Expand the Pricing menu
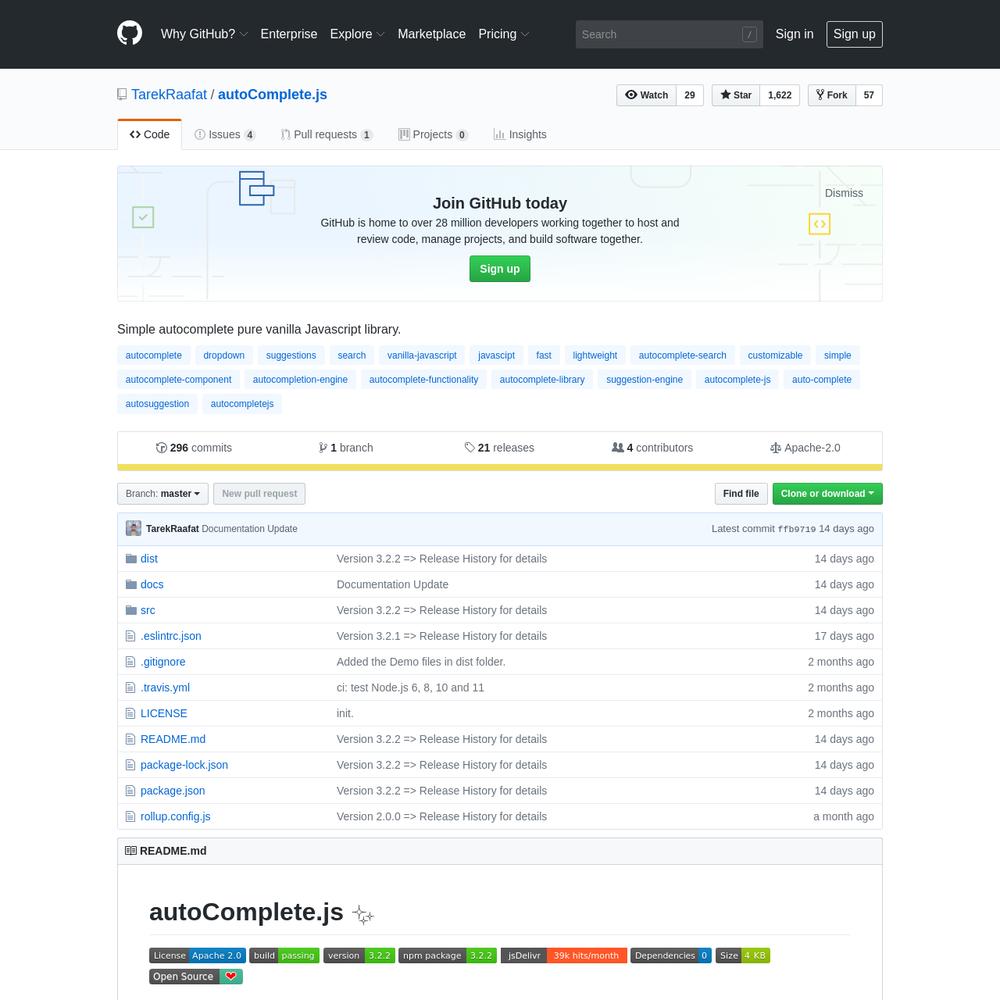Image resolution: width=1000 pixels, height=1000 pixels. (x=504, y=34)
